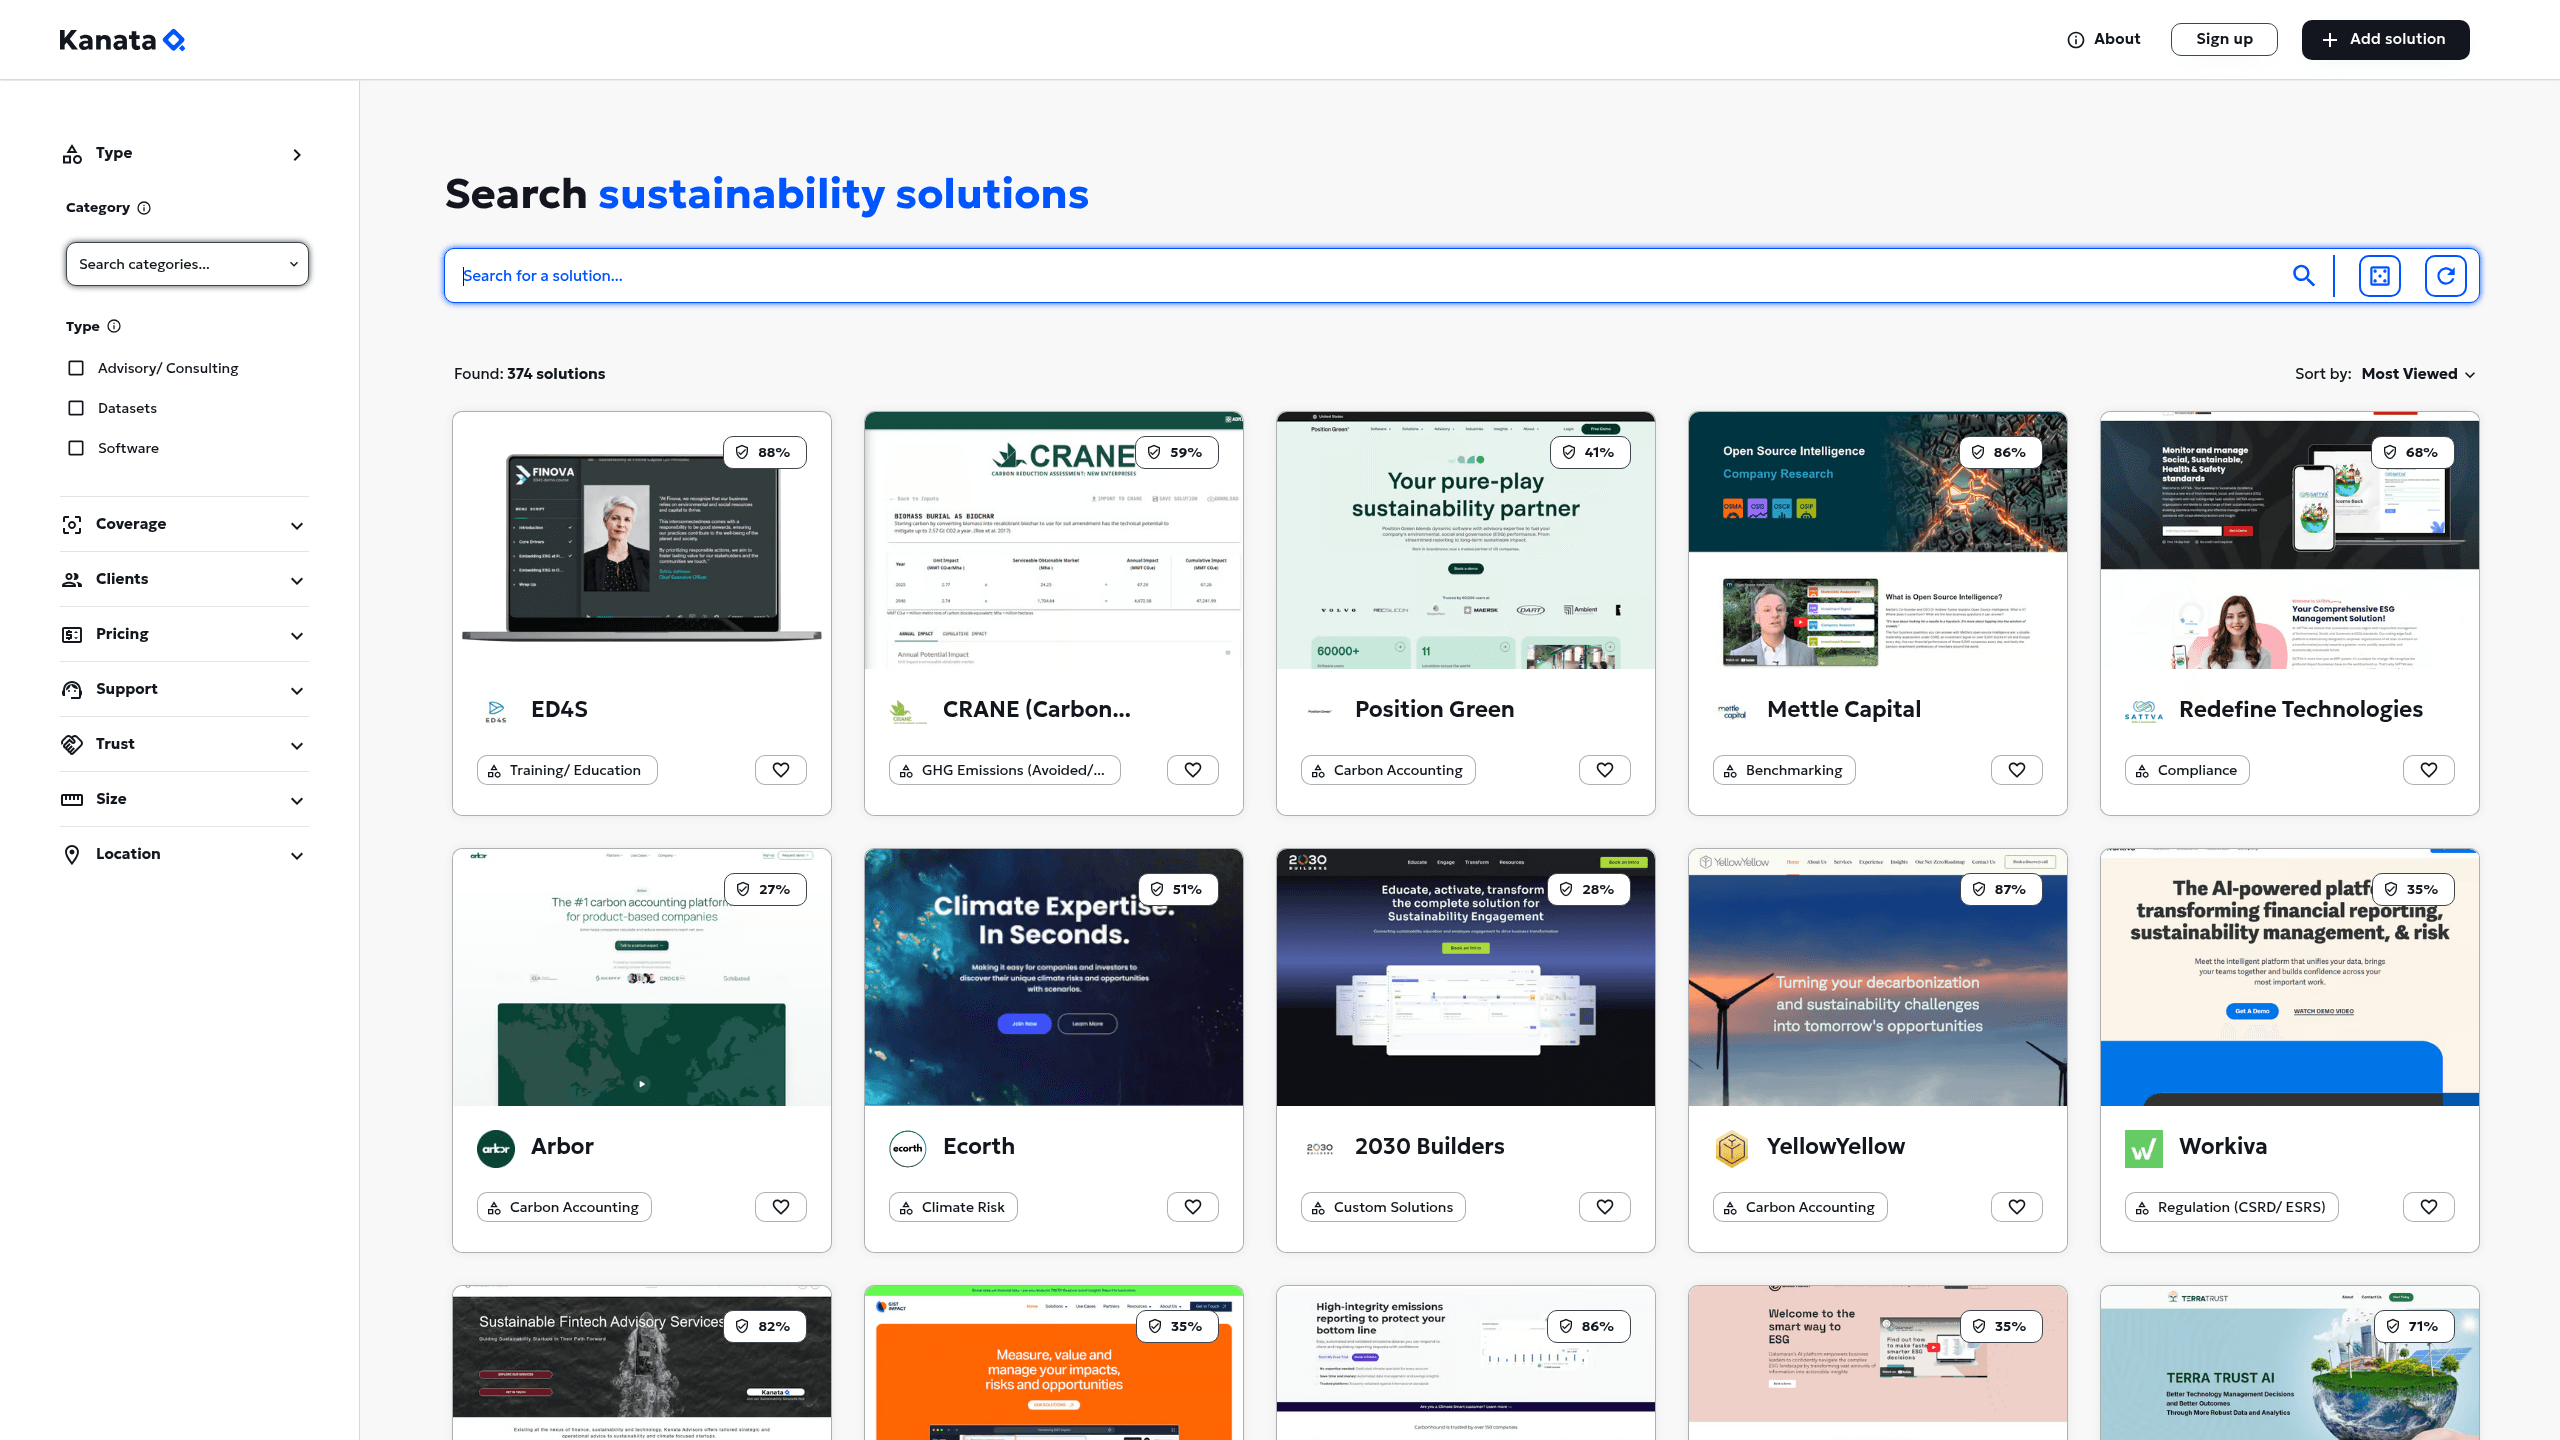The height and width of the screenshot is (1440, 2560).
Task: Enable the Datasets checkbox
Action: [76, 408]
